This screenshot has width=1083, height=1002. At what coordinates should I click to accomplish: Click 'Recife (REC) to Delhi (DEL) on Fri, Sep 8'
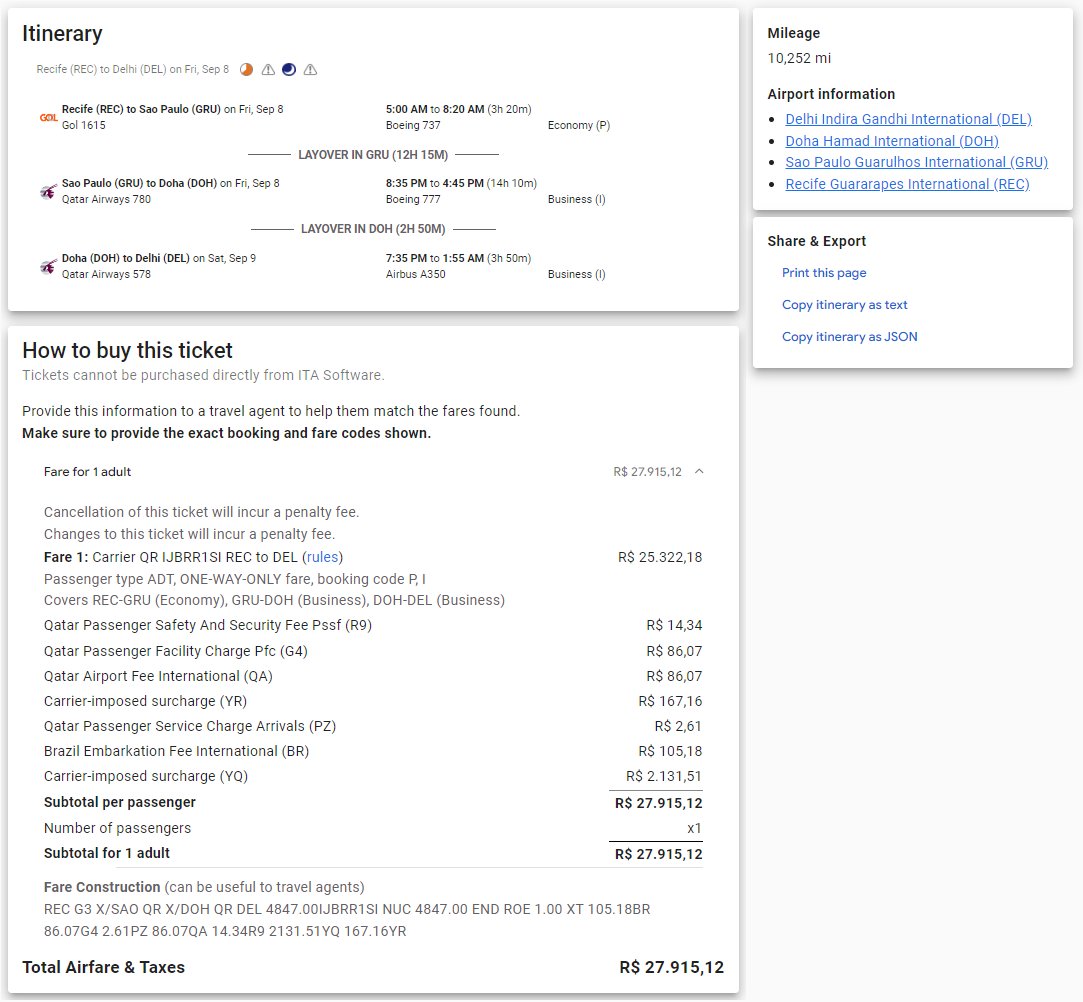pos(133,69)
